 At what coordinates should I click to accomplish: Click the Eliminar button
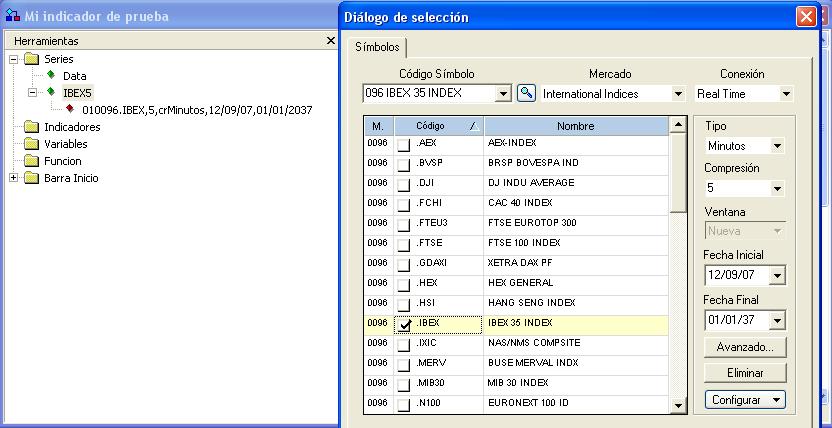(x=745, y=373)
